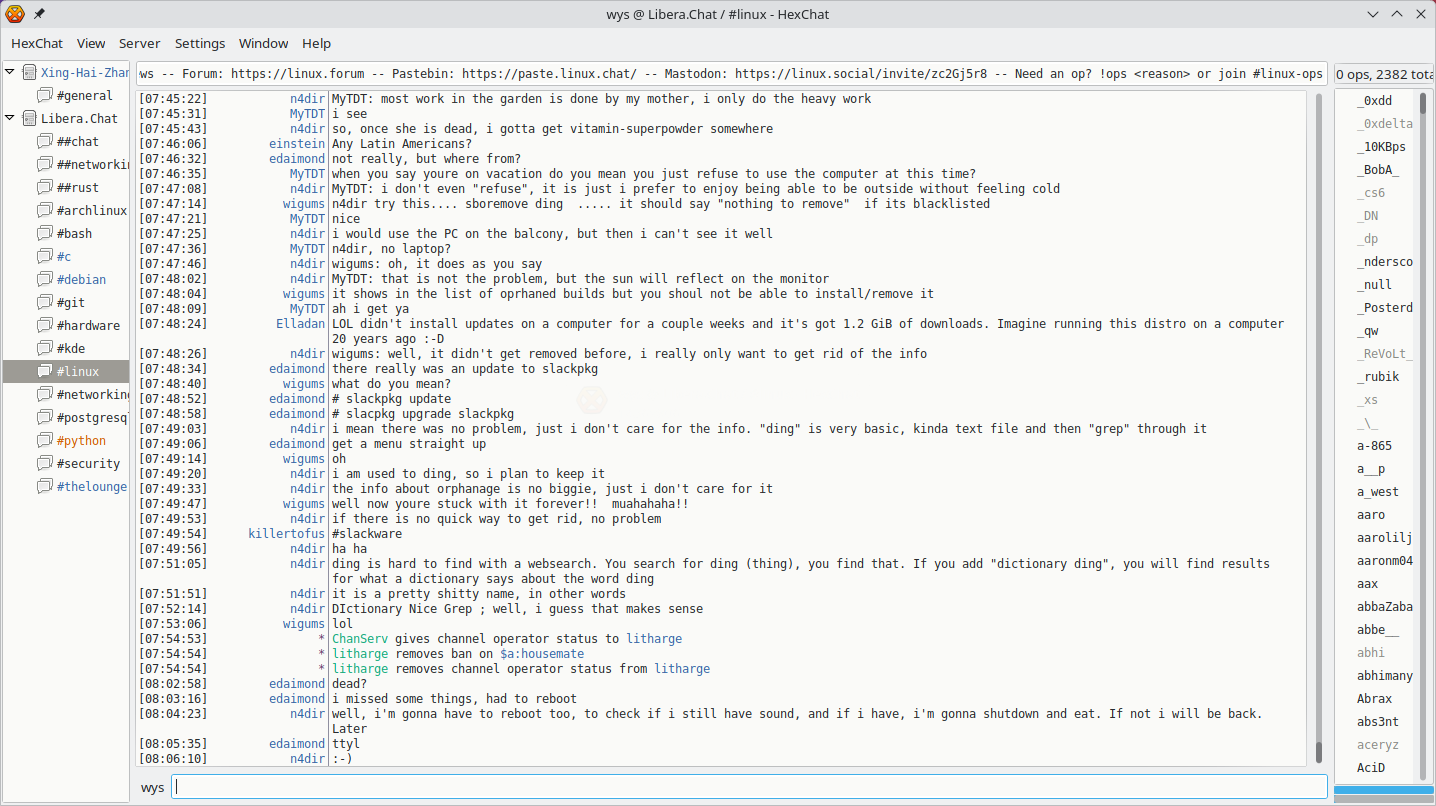This screenshot has height=806, width=1436.
Task: Toggle the pin window icon in title bar
Action: (39, 14)
